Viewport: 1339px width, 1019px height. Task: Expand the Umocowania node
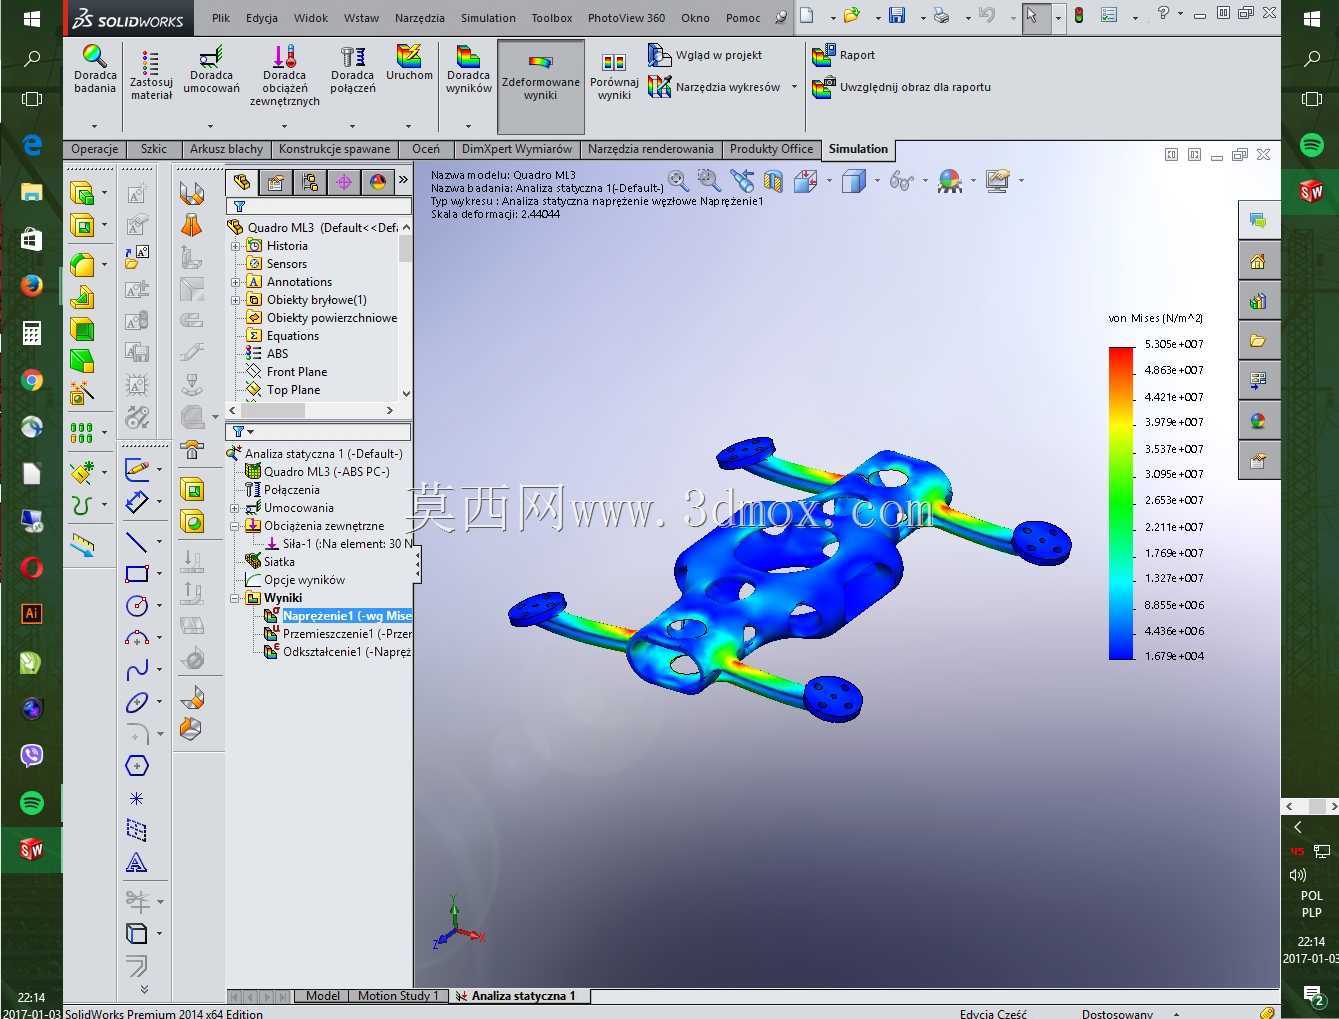click(235, 508)
